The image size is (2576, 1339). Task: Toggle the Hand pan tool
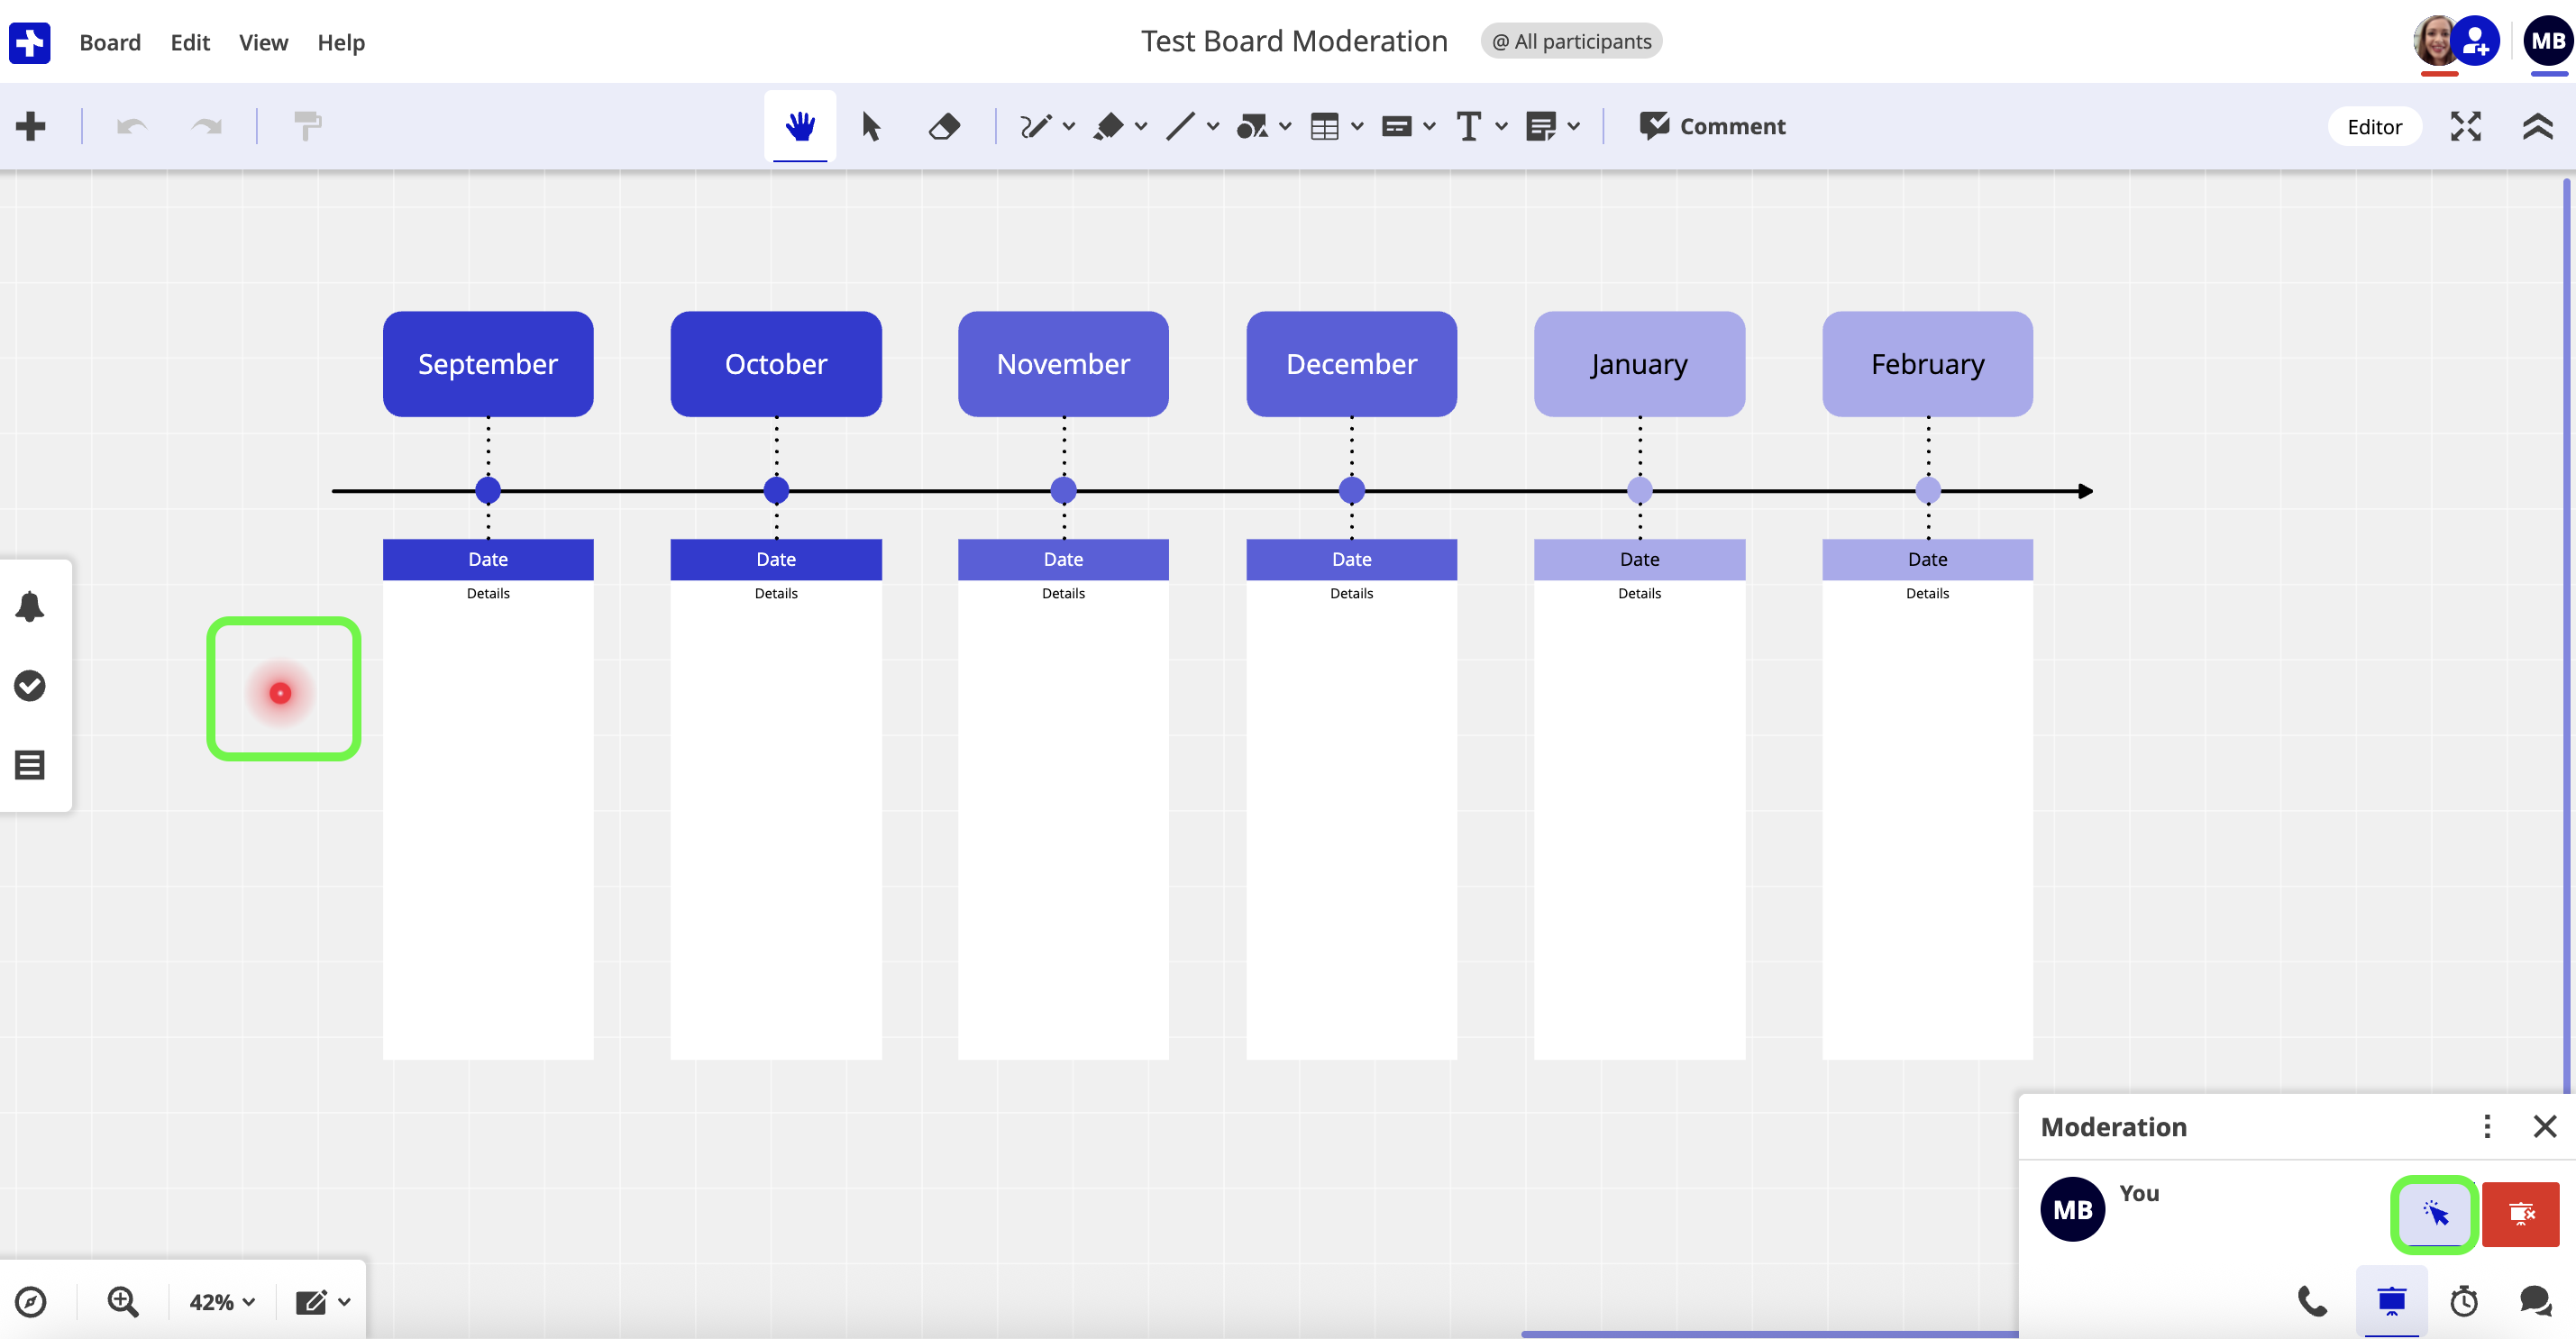(x=800, y=126)
